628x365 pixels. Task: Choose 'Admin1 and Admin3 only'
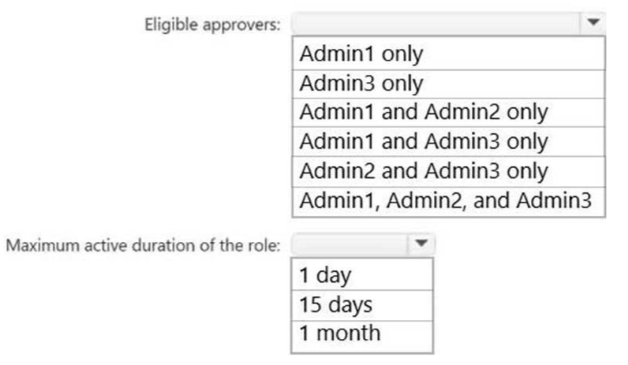coord(449,142)
